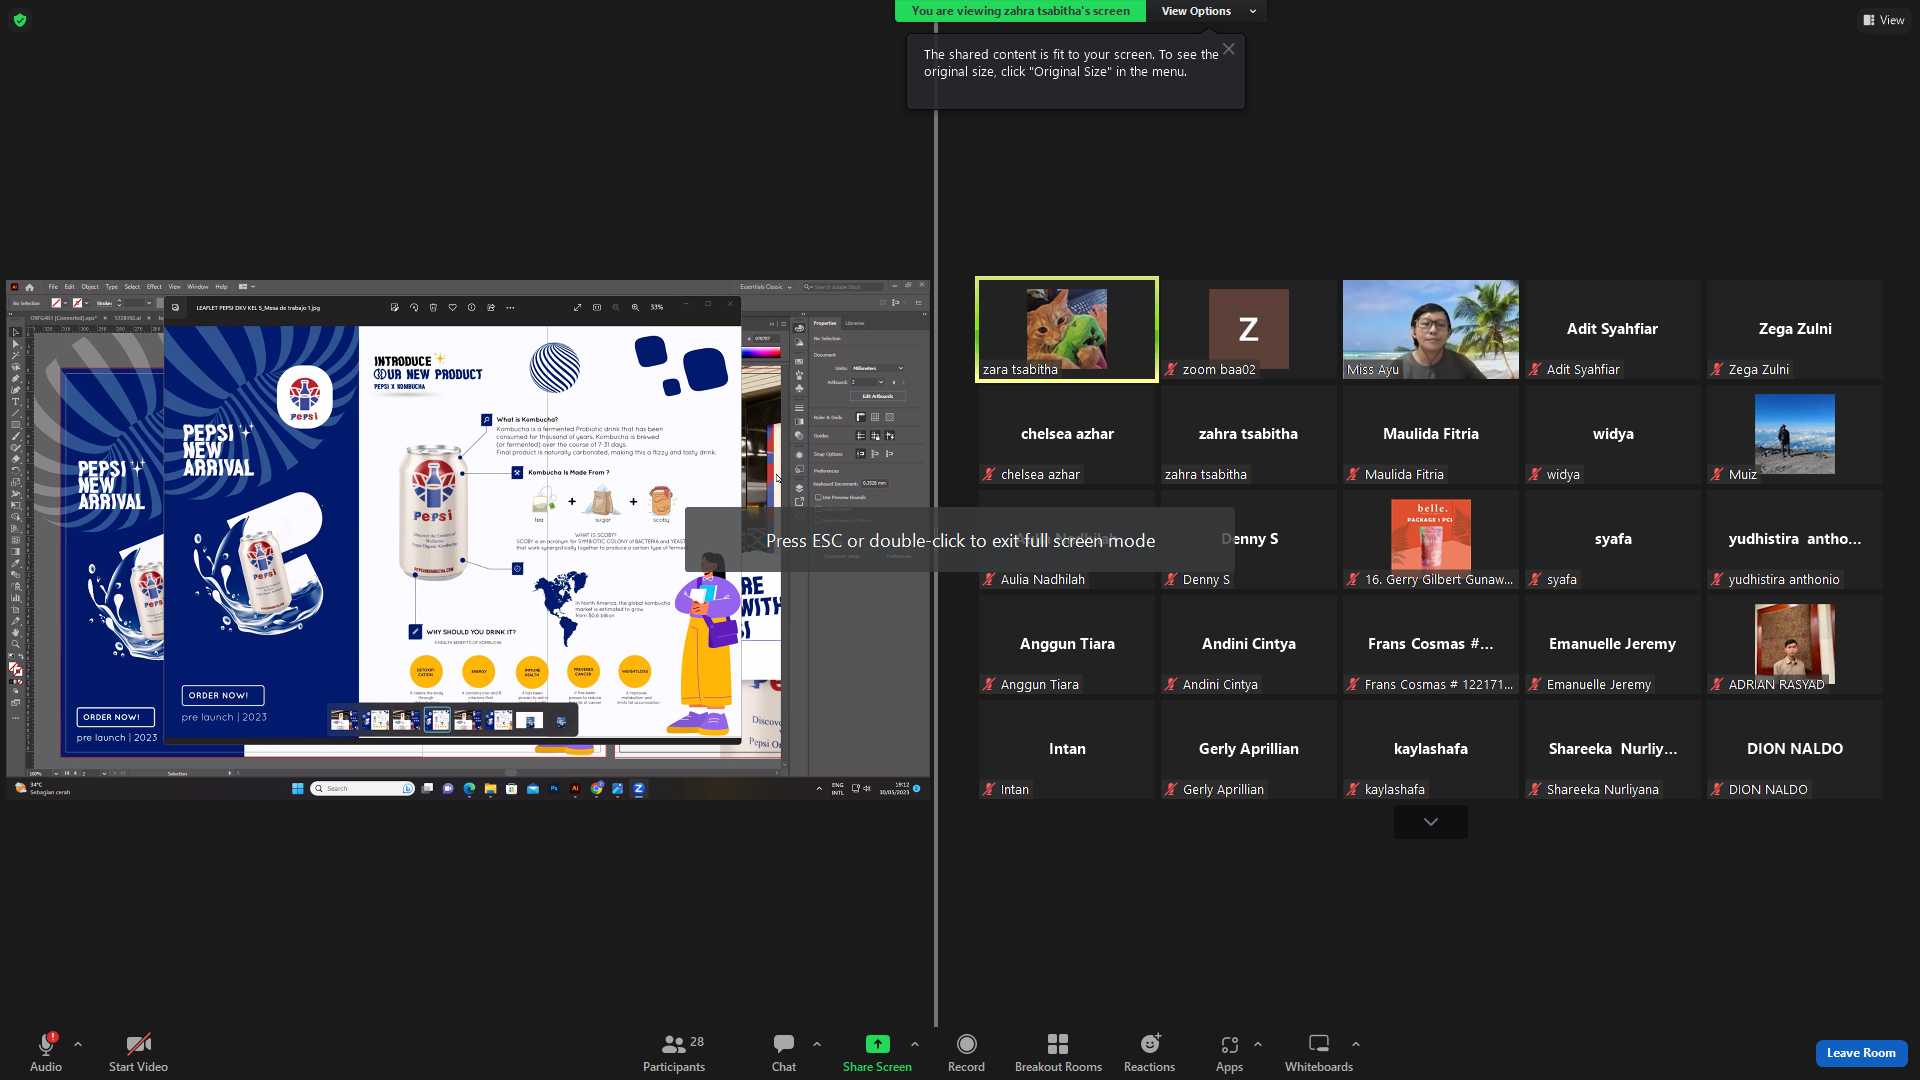Show more participants with the down chevron
Viewport: 1920px width, 1080px height.
(x=1431, y=822)
